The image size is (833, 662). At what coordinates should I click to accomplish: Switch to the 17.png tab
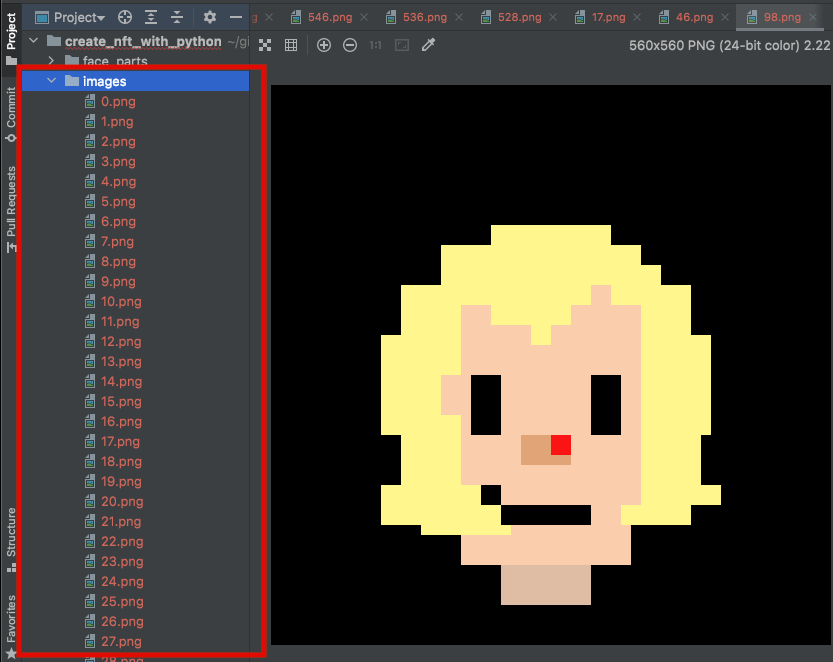(605, 17)
